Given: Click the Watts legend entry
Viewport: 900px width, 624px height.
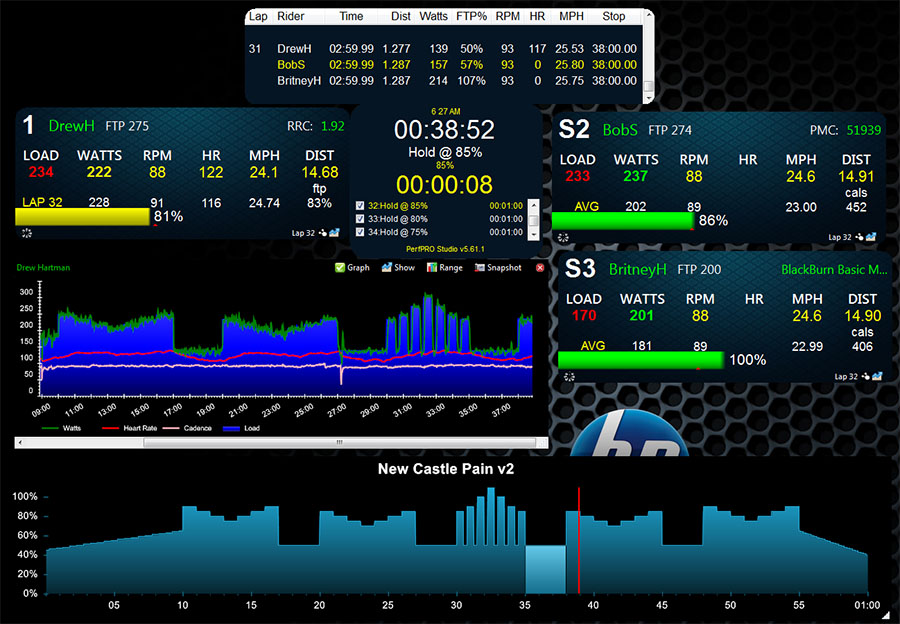Looking at the screenshot, I should click(61, 428).
